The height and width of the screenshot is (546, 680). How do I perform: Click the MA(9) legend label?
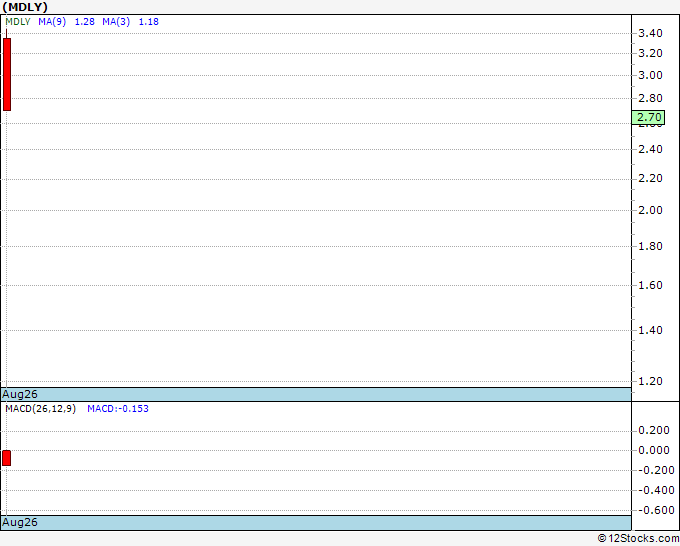pyautogui.click(x=52, y=22)
